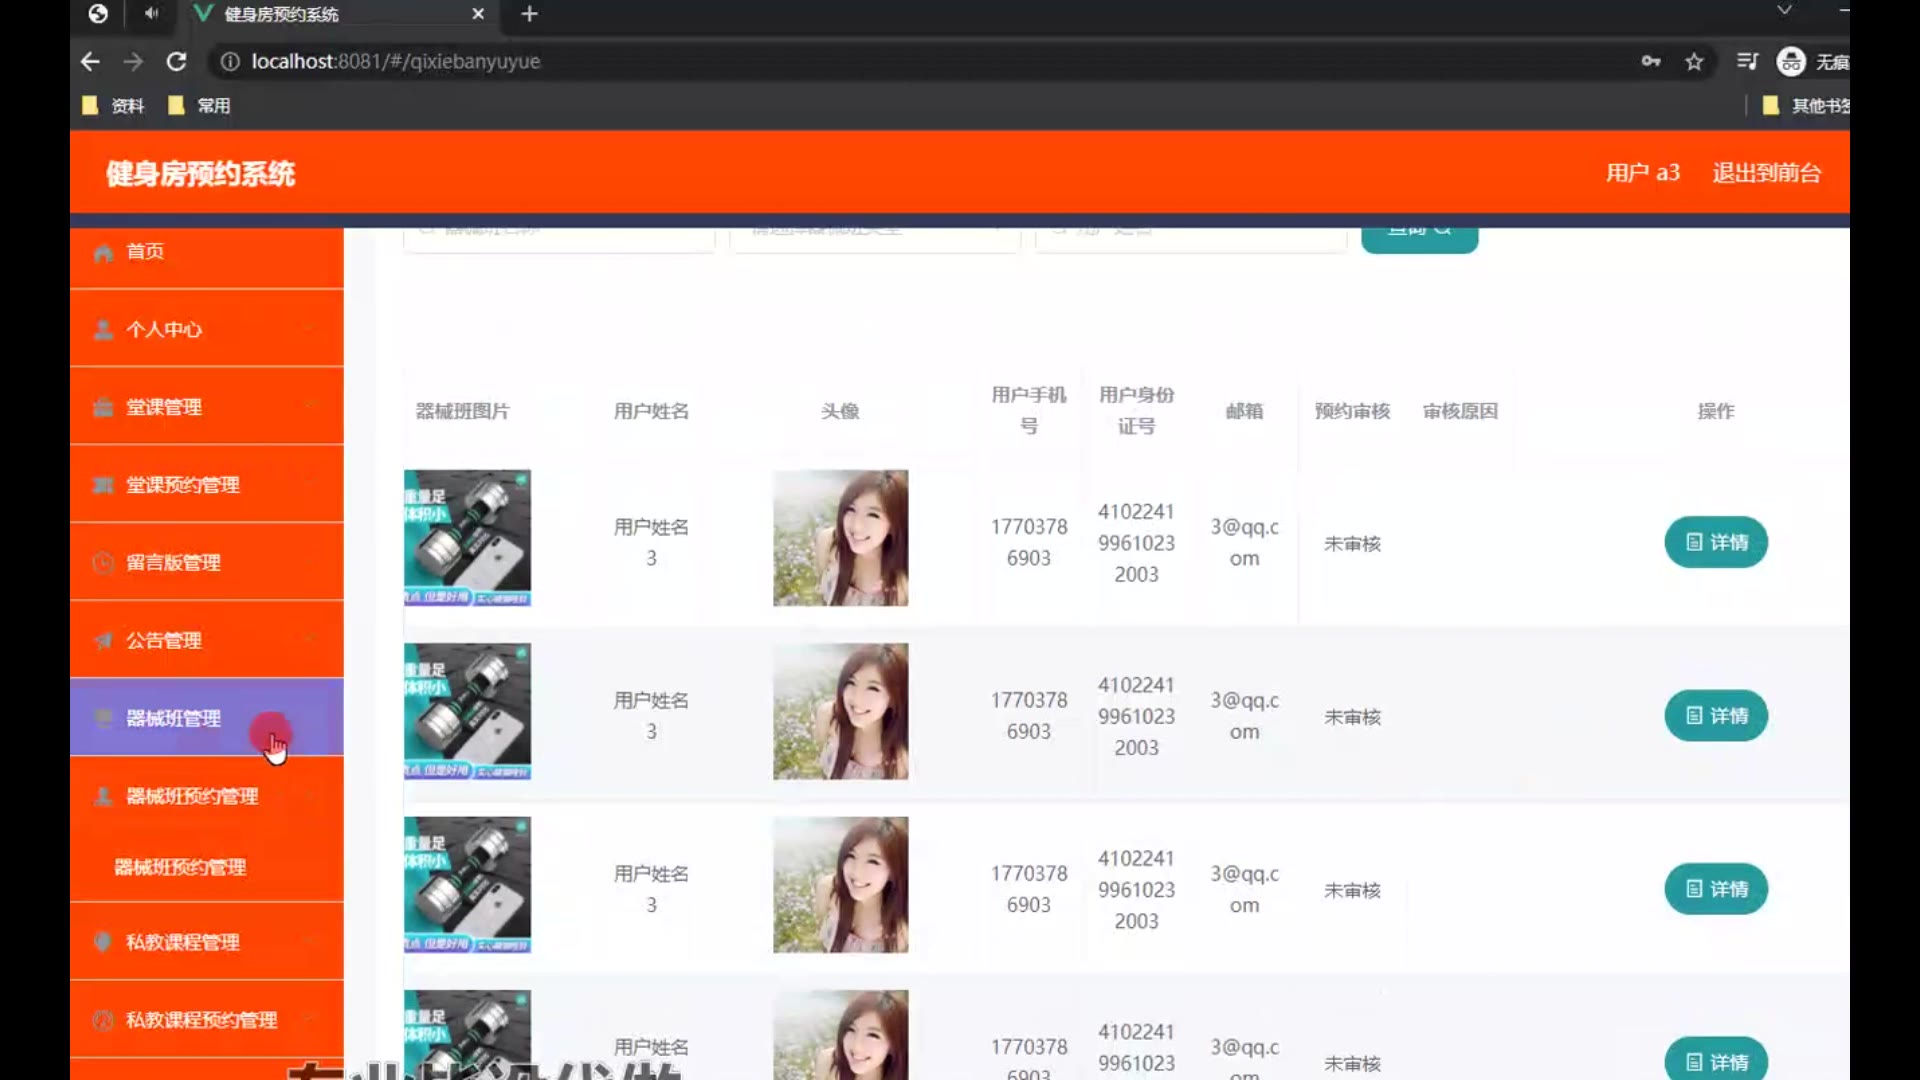
Task: Toggle chevron arrow on 留言版管理 row
Action: pos(310,562)
